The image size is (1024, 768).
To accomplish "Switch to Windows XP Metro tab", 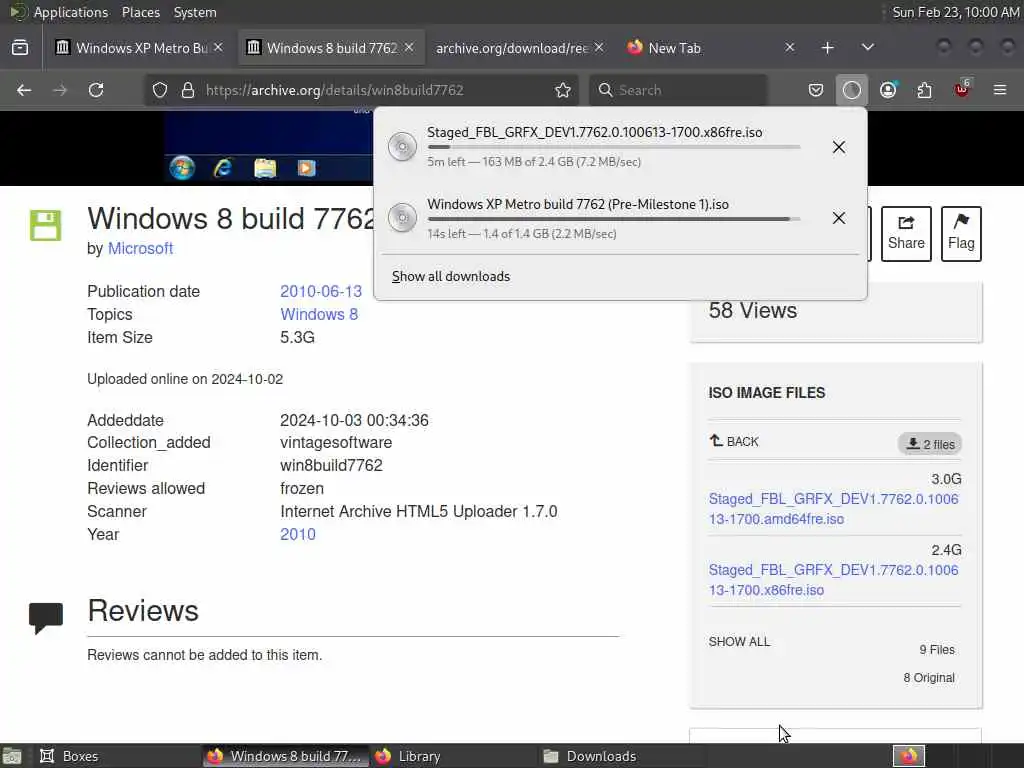I will tap(131, 48).
